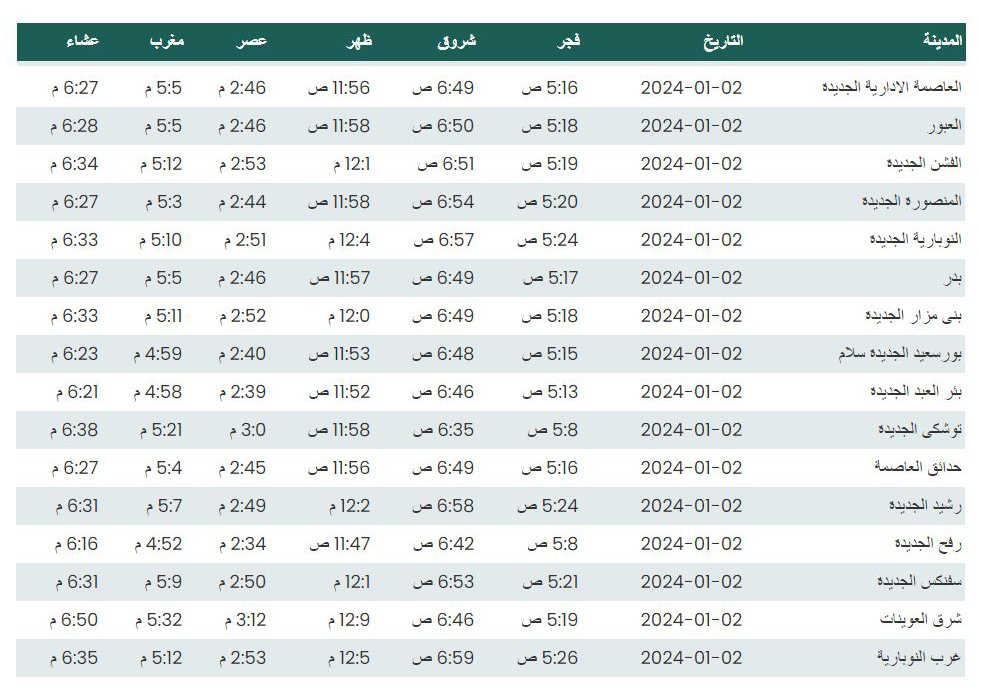This screenshot has width=981, height=690.
Task: Select the عشاء column header
Action: point(83,41)
